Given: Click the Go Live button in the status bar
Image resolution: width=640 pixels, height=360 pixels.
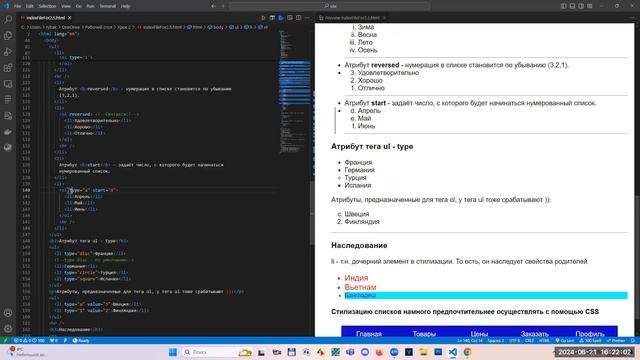Looking at the screenshot, I should (564, 340).
